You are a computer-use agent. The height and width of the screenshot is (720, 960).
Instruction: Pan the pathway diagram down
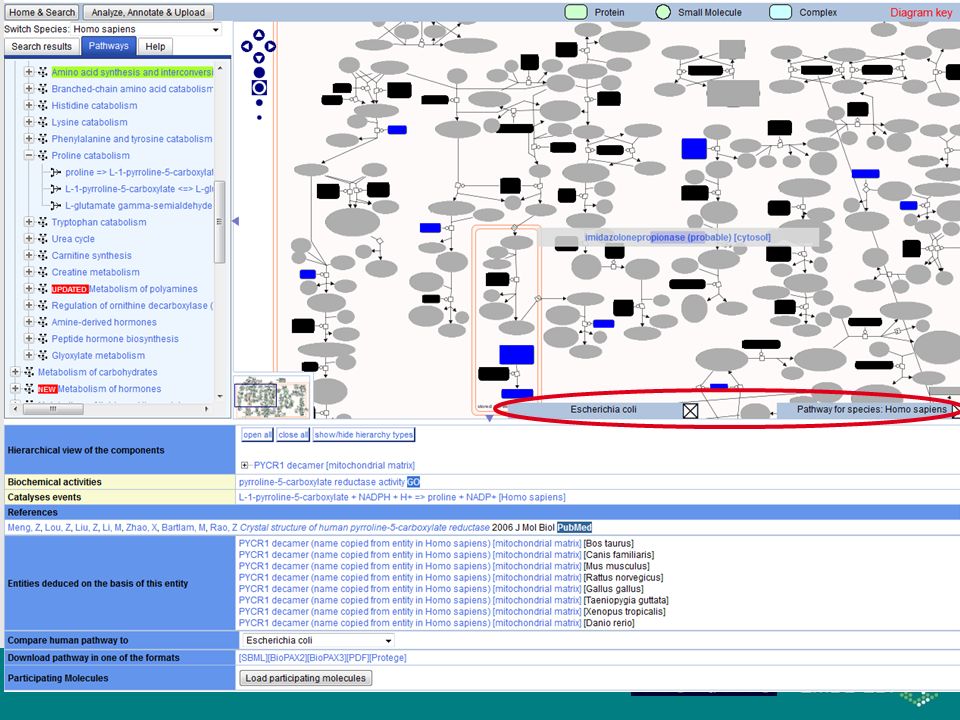[258, 58]
